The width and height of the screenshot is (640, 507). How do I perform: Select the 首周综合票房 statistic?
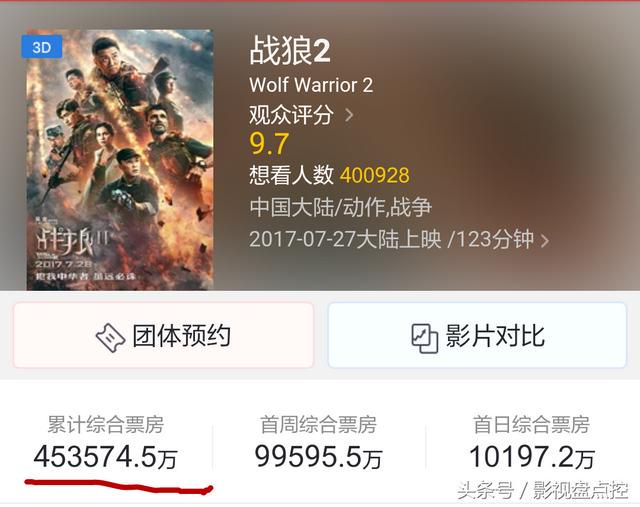pyautogui.click(x=318, y=442)
